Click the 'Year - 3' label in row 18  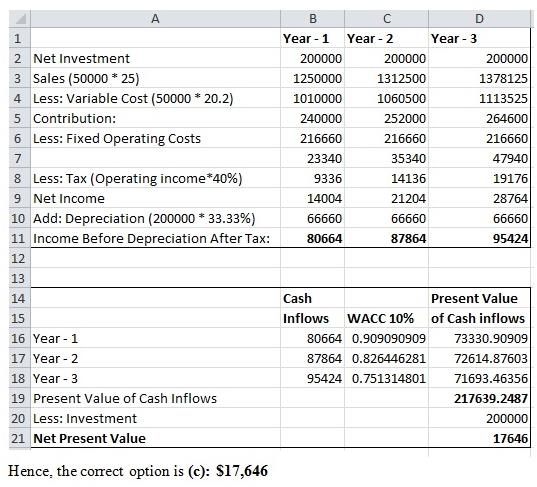155,378
